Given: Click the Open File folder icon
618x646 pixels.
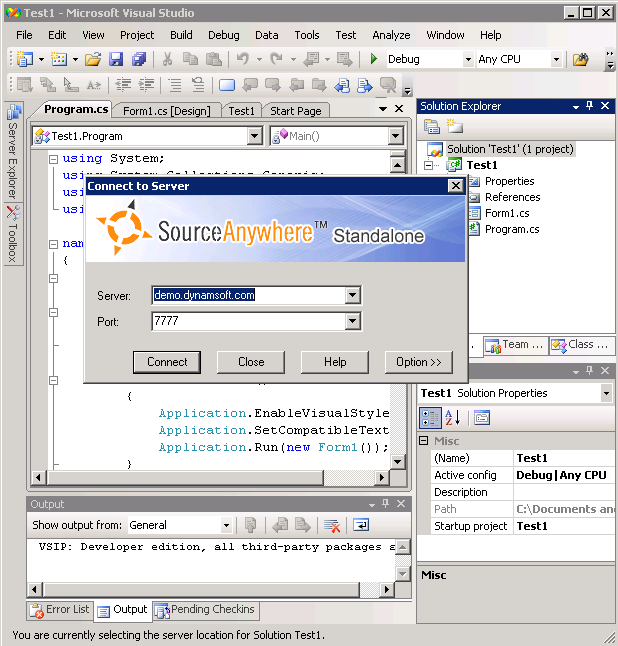Looking at the screenshot, I should [x=92, y=60].
